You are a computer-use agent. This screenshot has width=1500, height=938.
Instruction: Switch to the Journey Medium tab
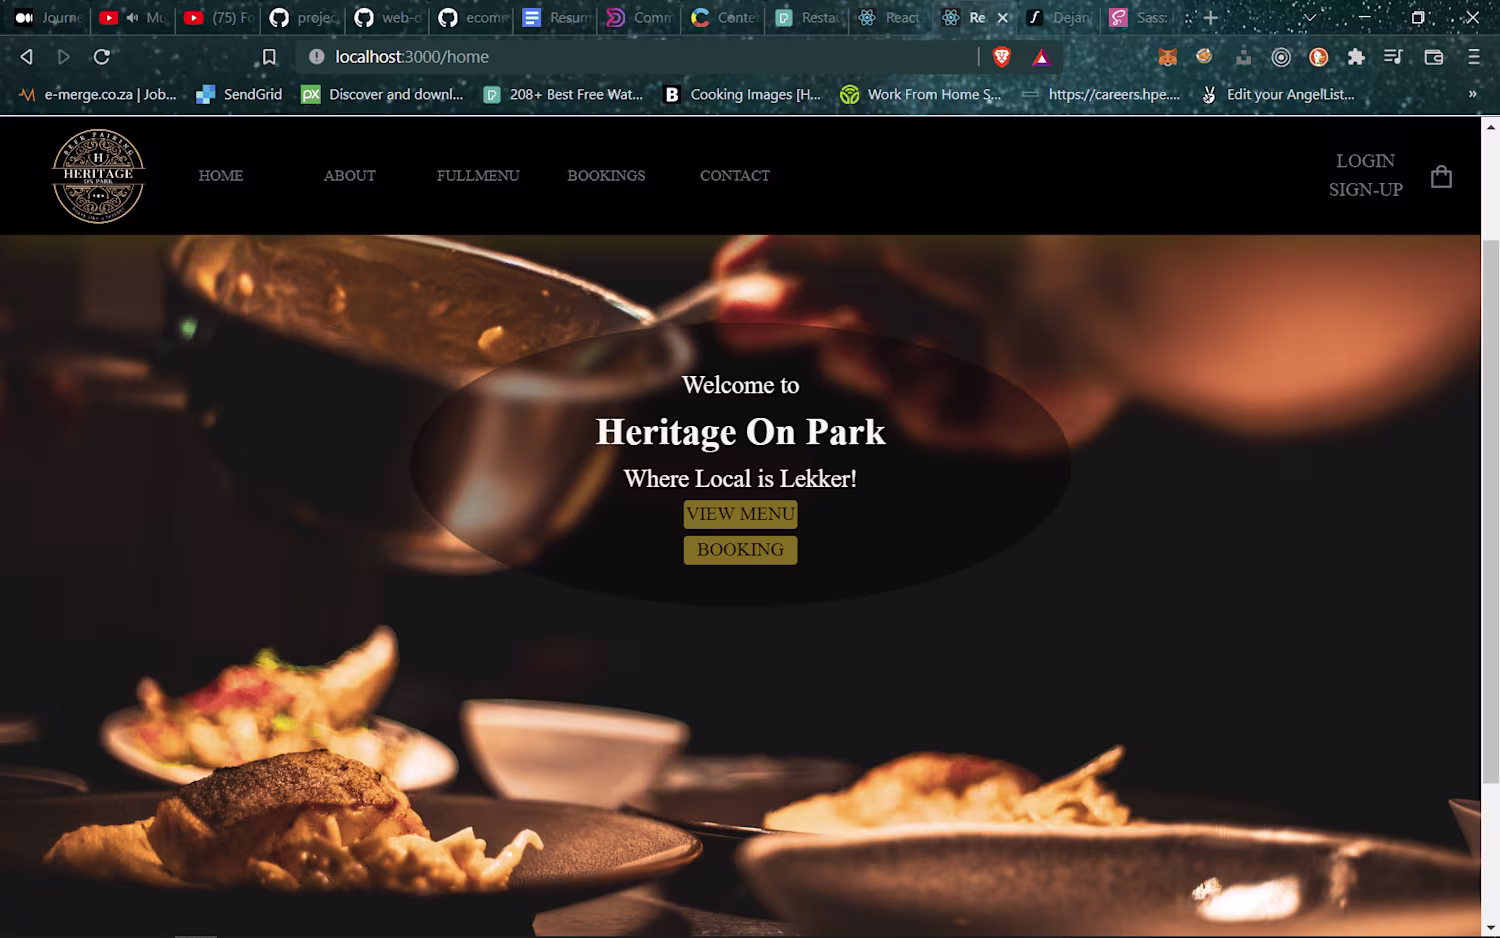[x=47, y=17]
